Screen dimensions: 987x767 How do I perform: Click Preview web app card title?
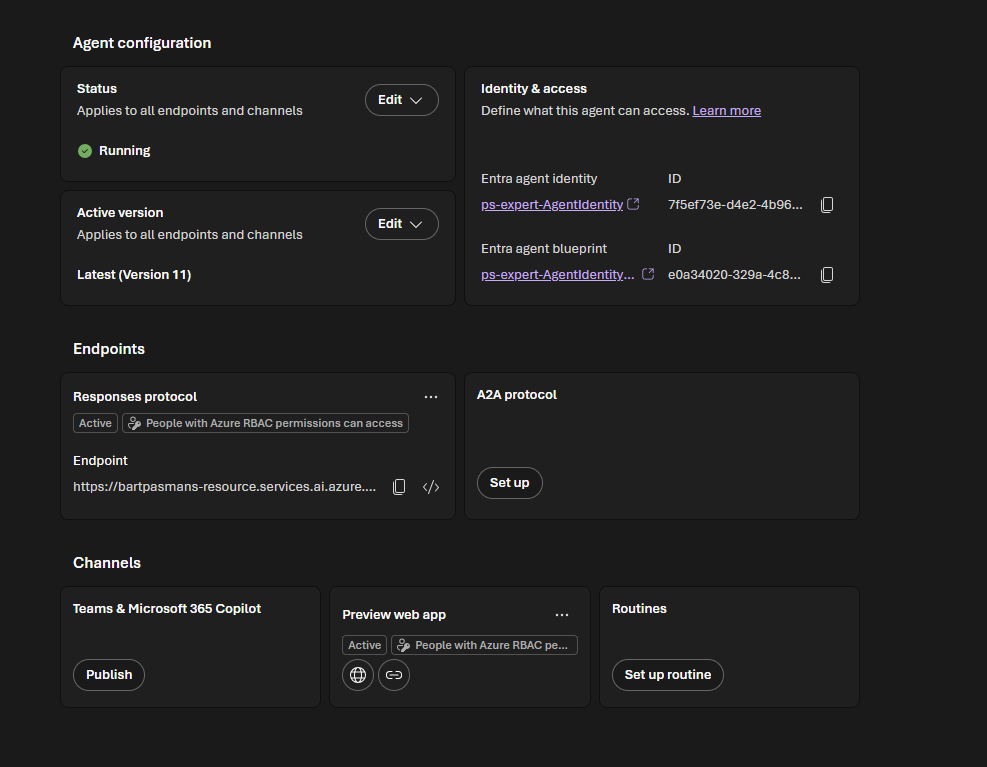pyautogui.click(x=394, y=615)
